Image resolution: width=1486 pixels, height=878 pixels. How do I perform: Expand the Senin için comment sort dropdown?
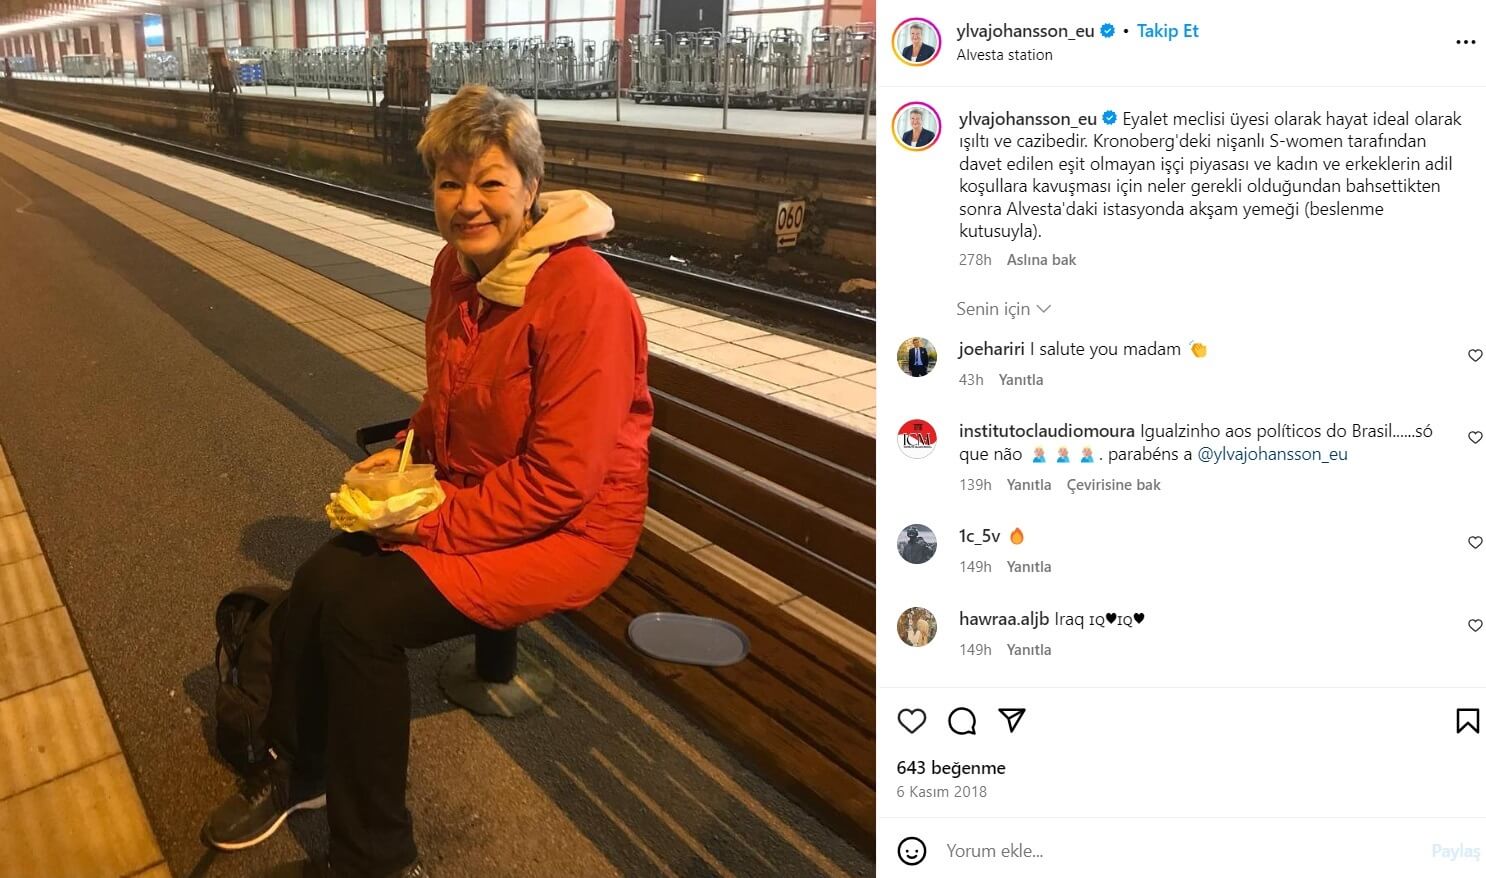1003,309
